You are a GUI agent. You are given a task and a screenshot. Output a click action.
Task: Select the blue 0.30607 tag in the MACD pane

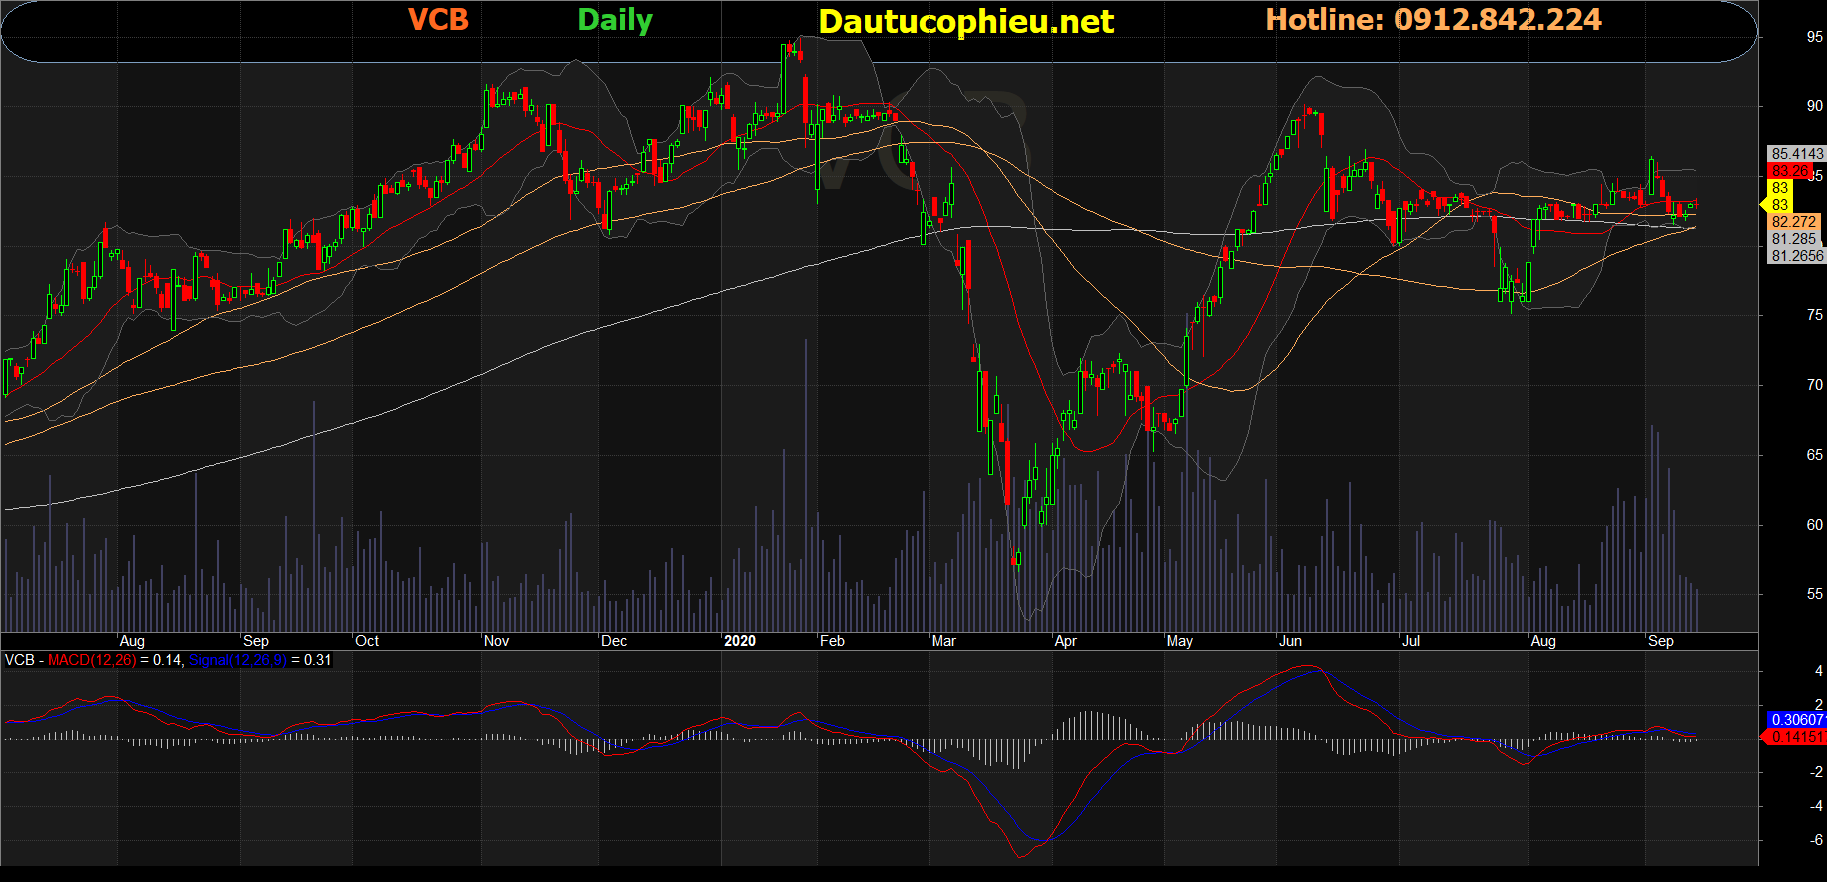(1796, 720)
